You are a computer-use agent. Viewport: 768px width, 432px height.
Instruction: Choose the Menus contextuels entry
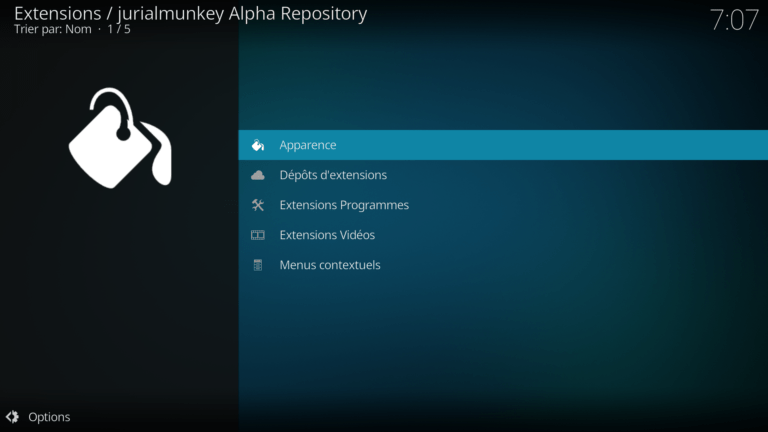coord(330,265)
